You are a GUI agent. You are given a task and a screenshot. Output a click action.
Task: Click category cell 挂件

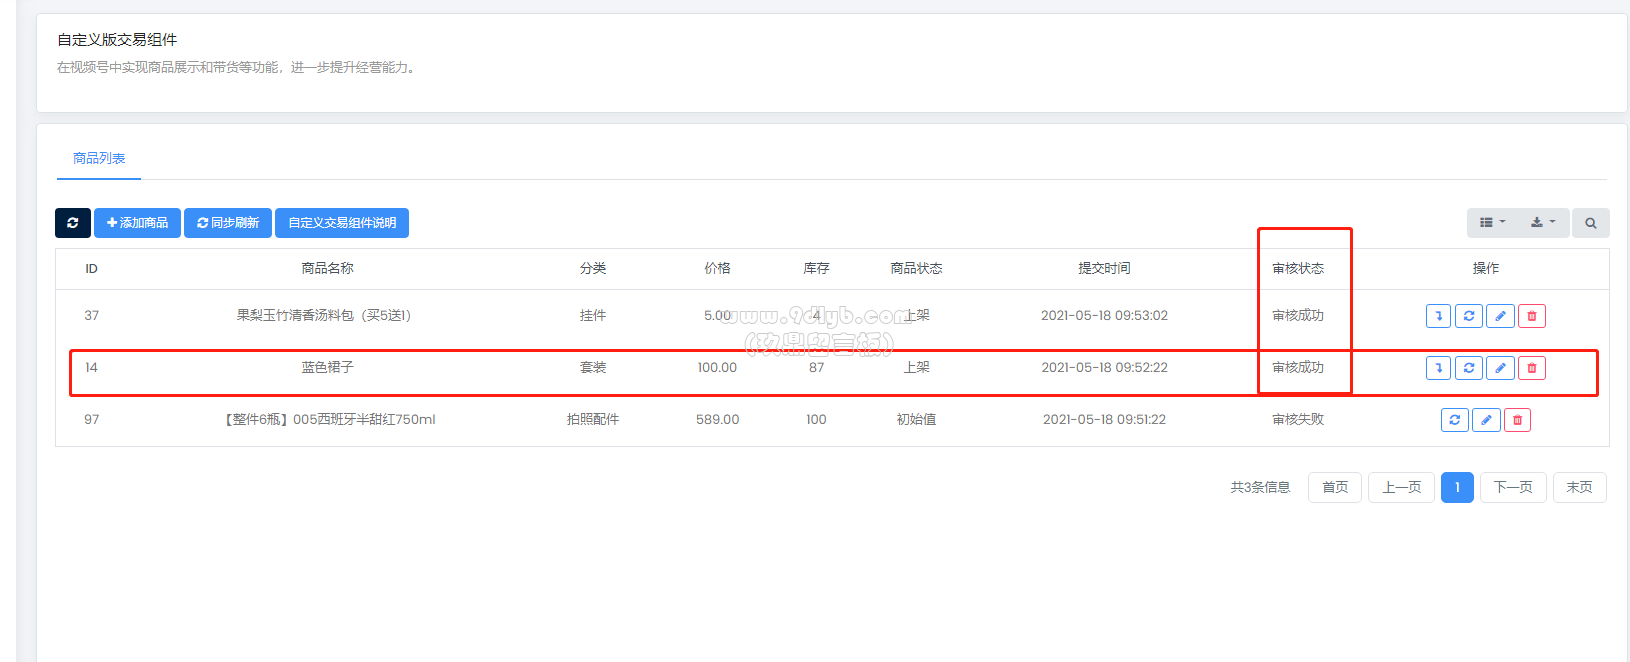coord(593,315)
